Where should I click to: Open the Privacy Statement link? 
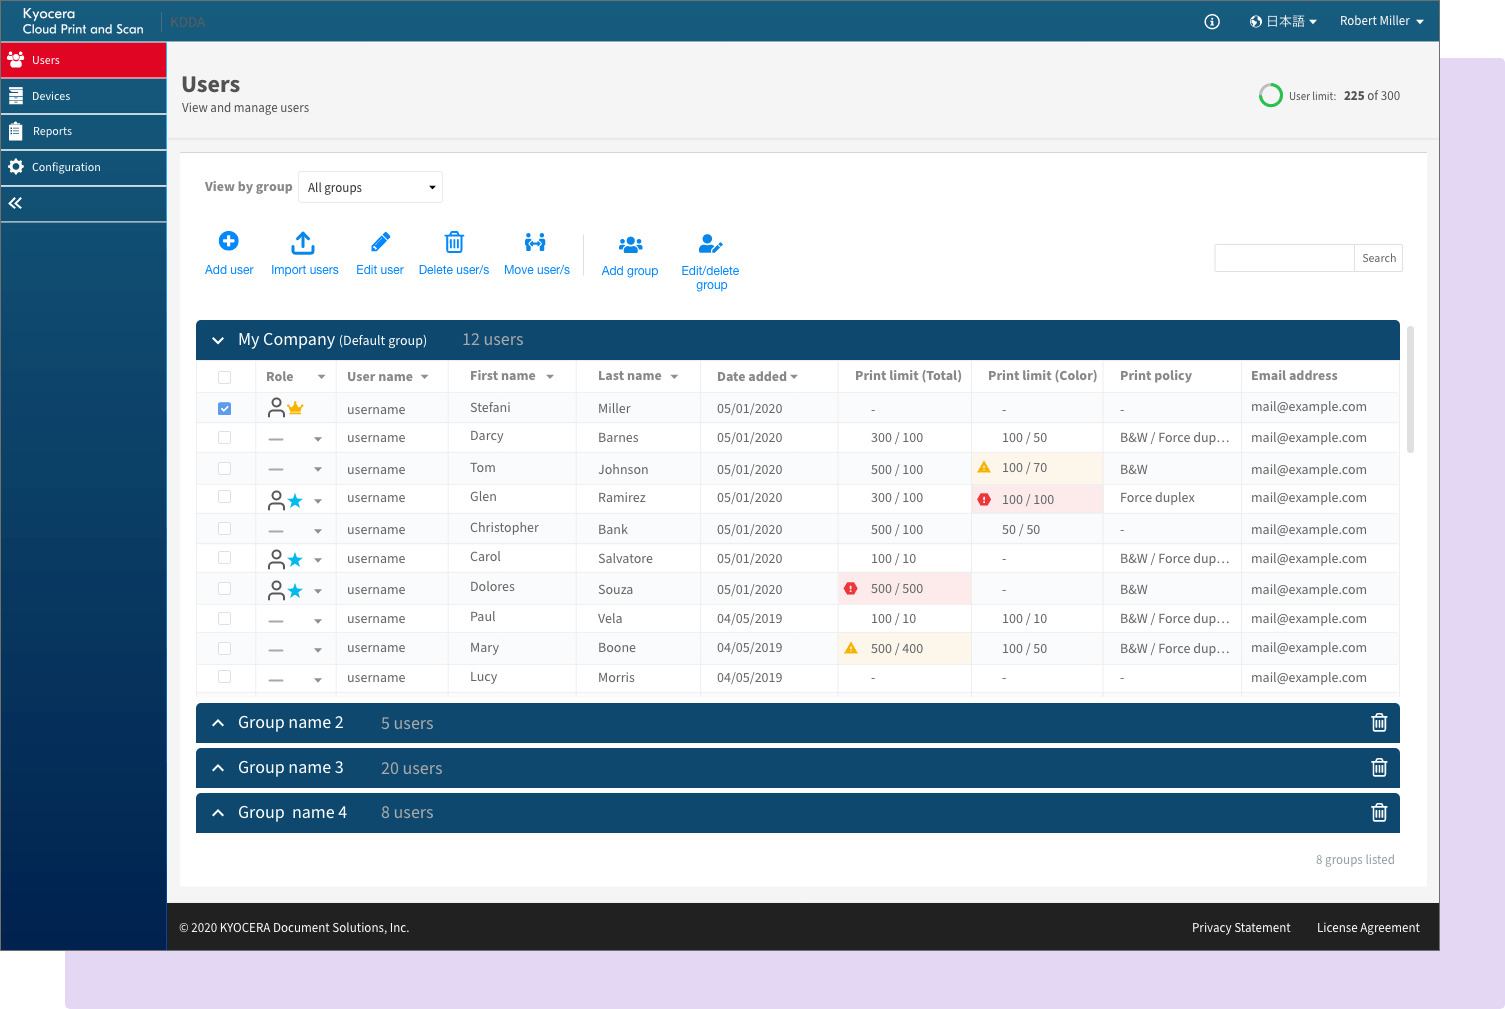pyautogui.click(x=1241, y=928)
